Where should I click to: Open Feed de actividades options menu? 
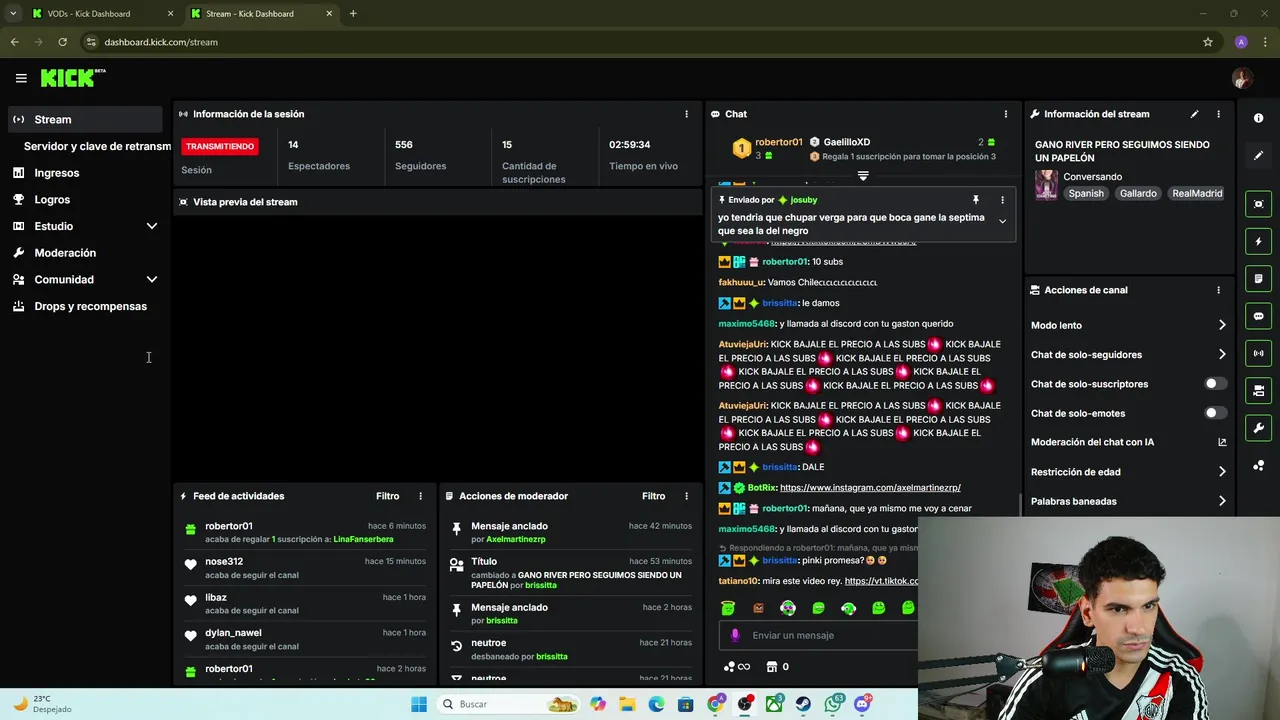tap(420, 496)
